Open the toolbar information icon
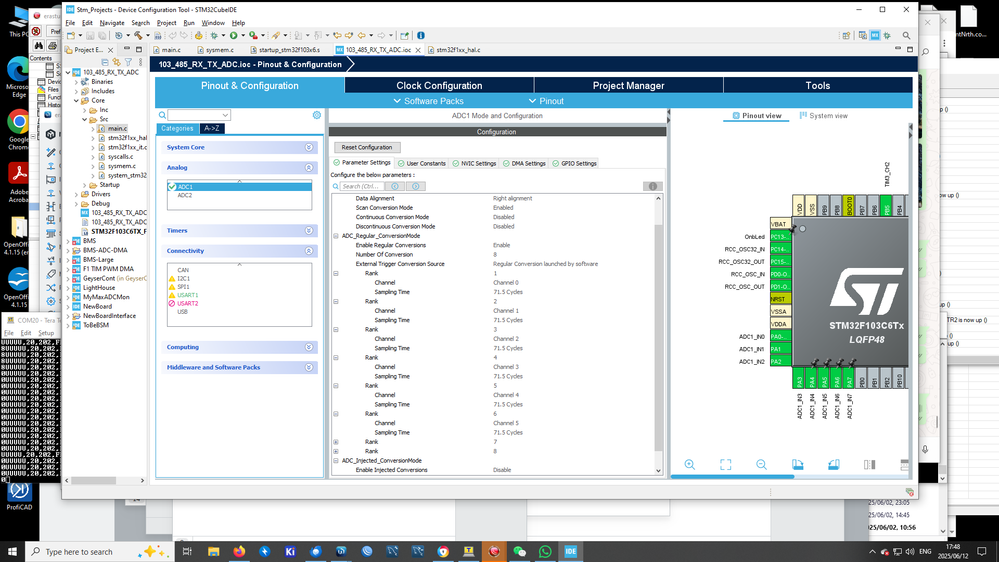Screen dimensions: 999x562 (x=420, y=36)
